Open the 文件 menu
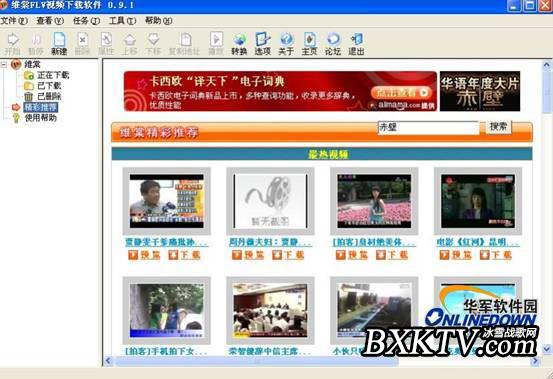The width and height of the screenshot is (553, 379). pos(14,21)
